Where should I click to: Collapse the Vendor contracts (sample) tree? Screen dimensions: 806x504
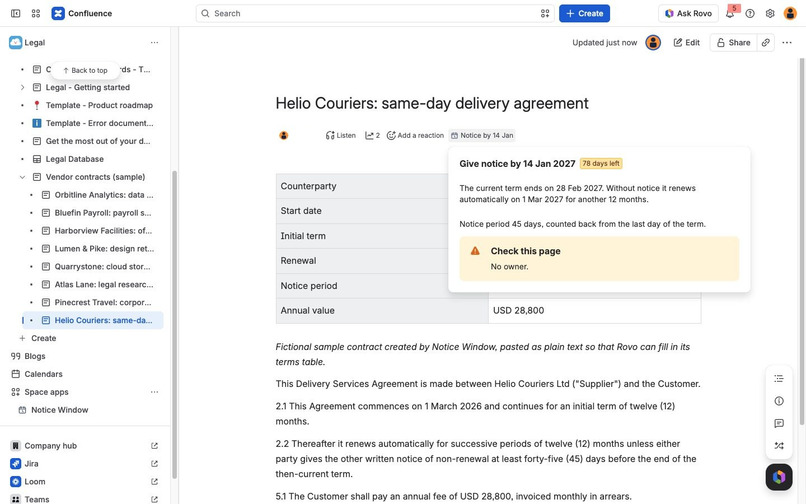click(22, 177)
